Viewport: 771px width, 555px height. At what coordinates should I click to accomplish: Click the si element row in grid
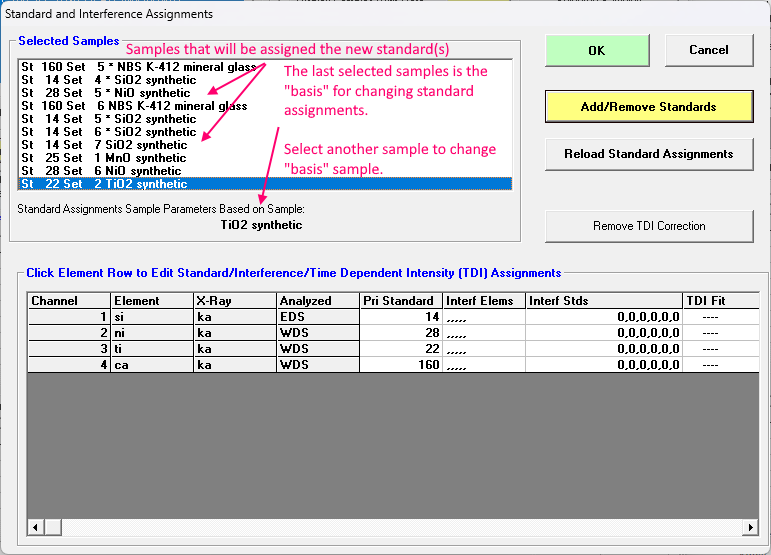tap(150, 317)
